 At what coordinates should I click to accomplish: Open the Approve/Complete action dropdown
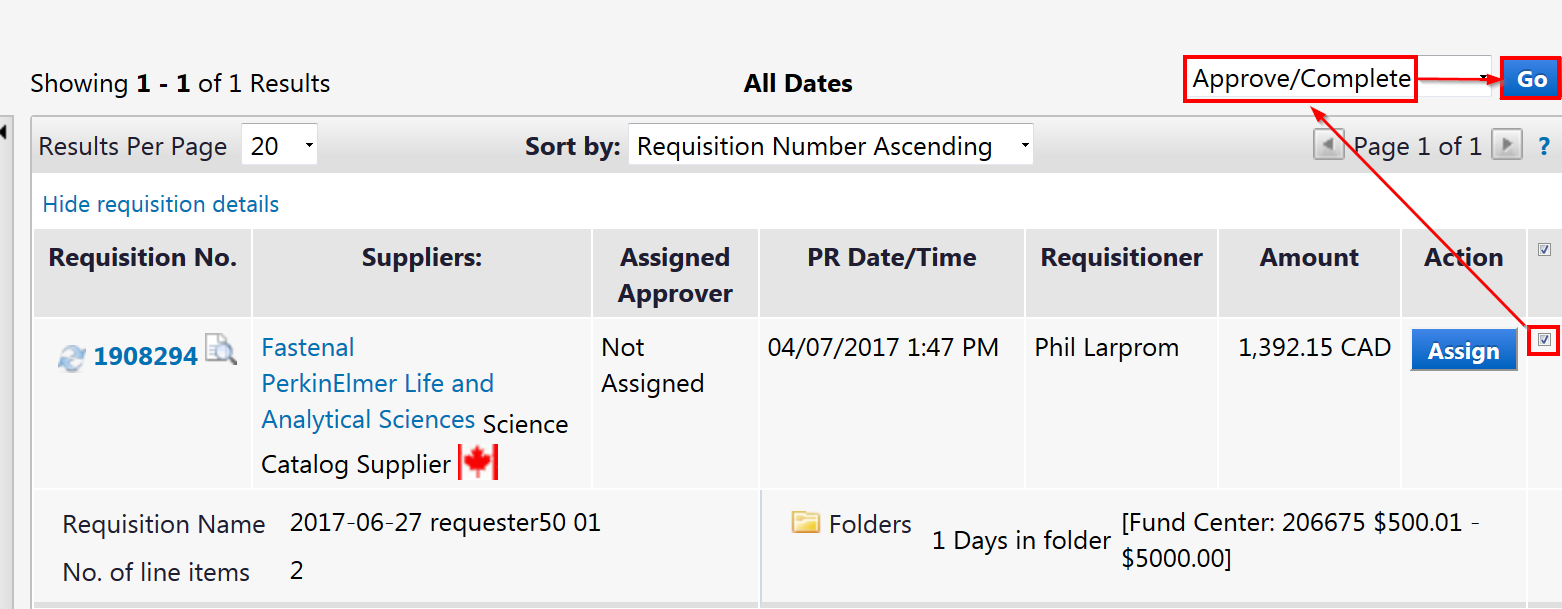(1338, 79)
